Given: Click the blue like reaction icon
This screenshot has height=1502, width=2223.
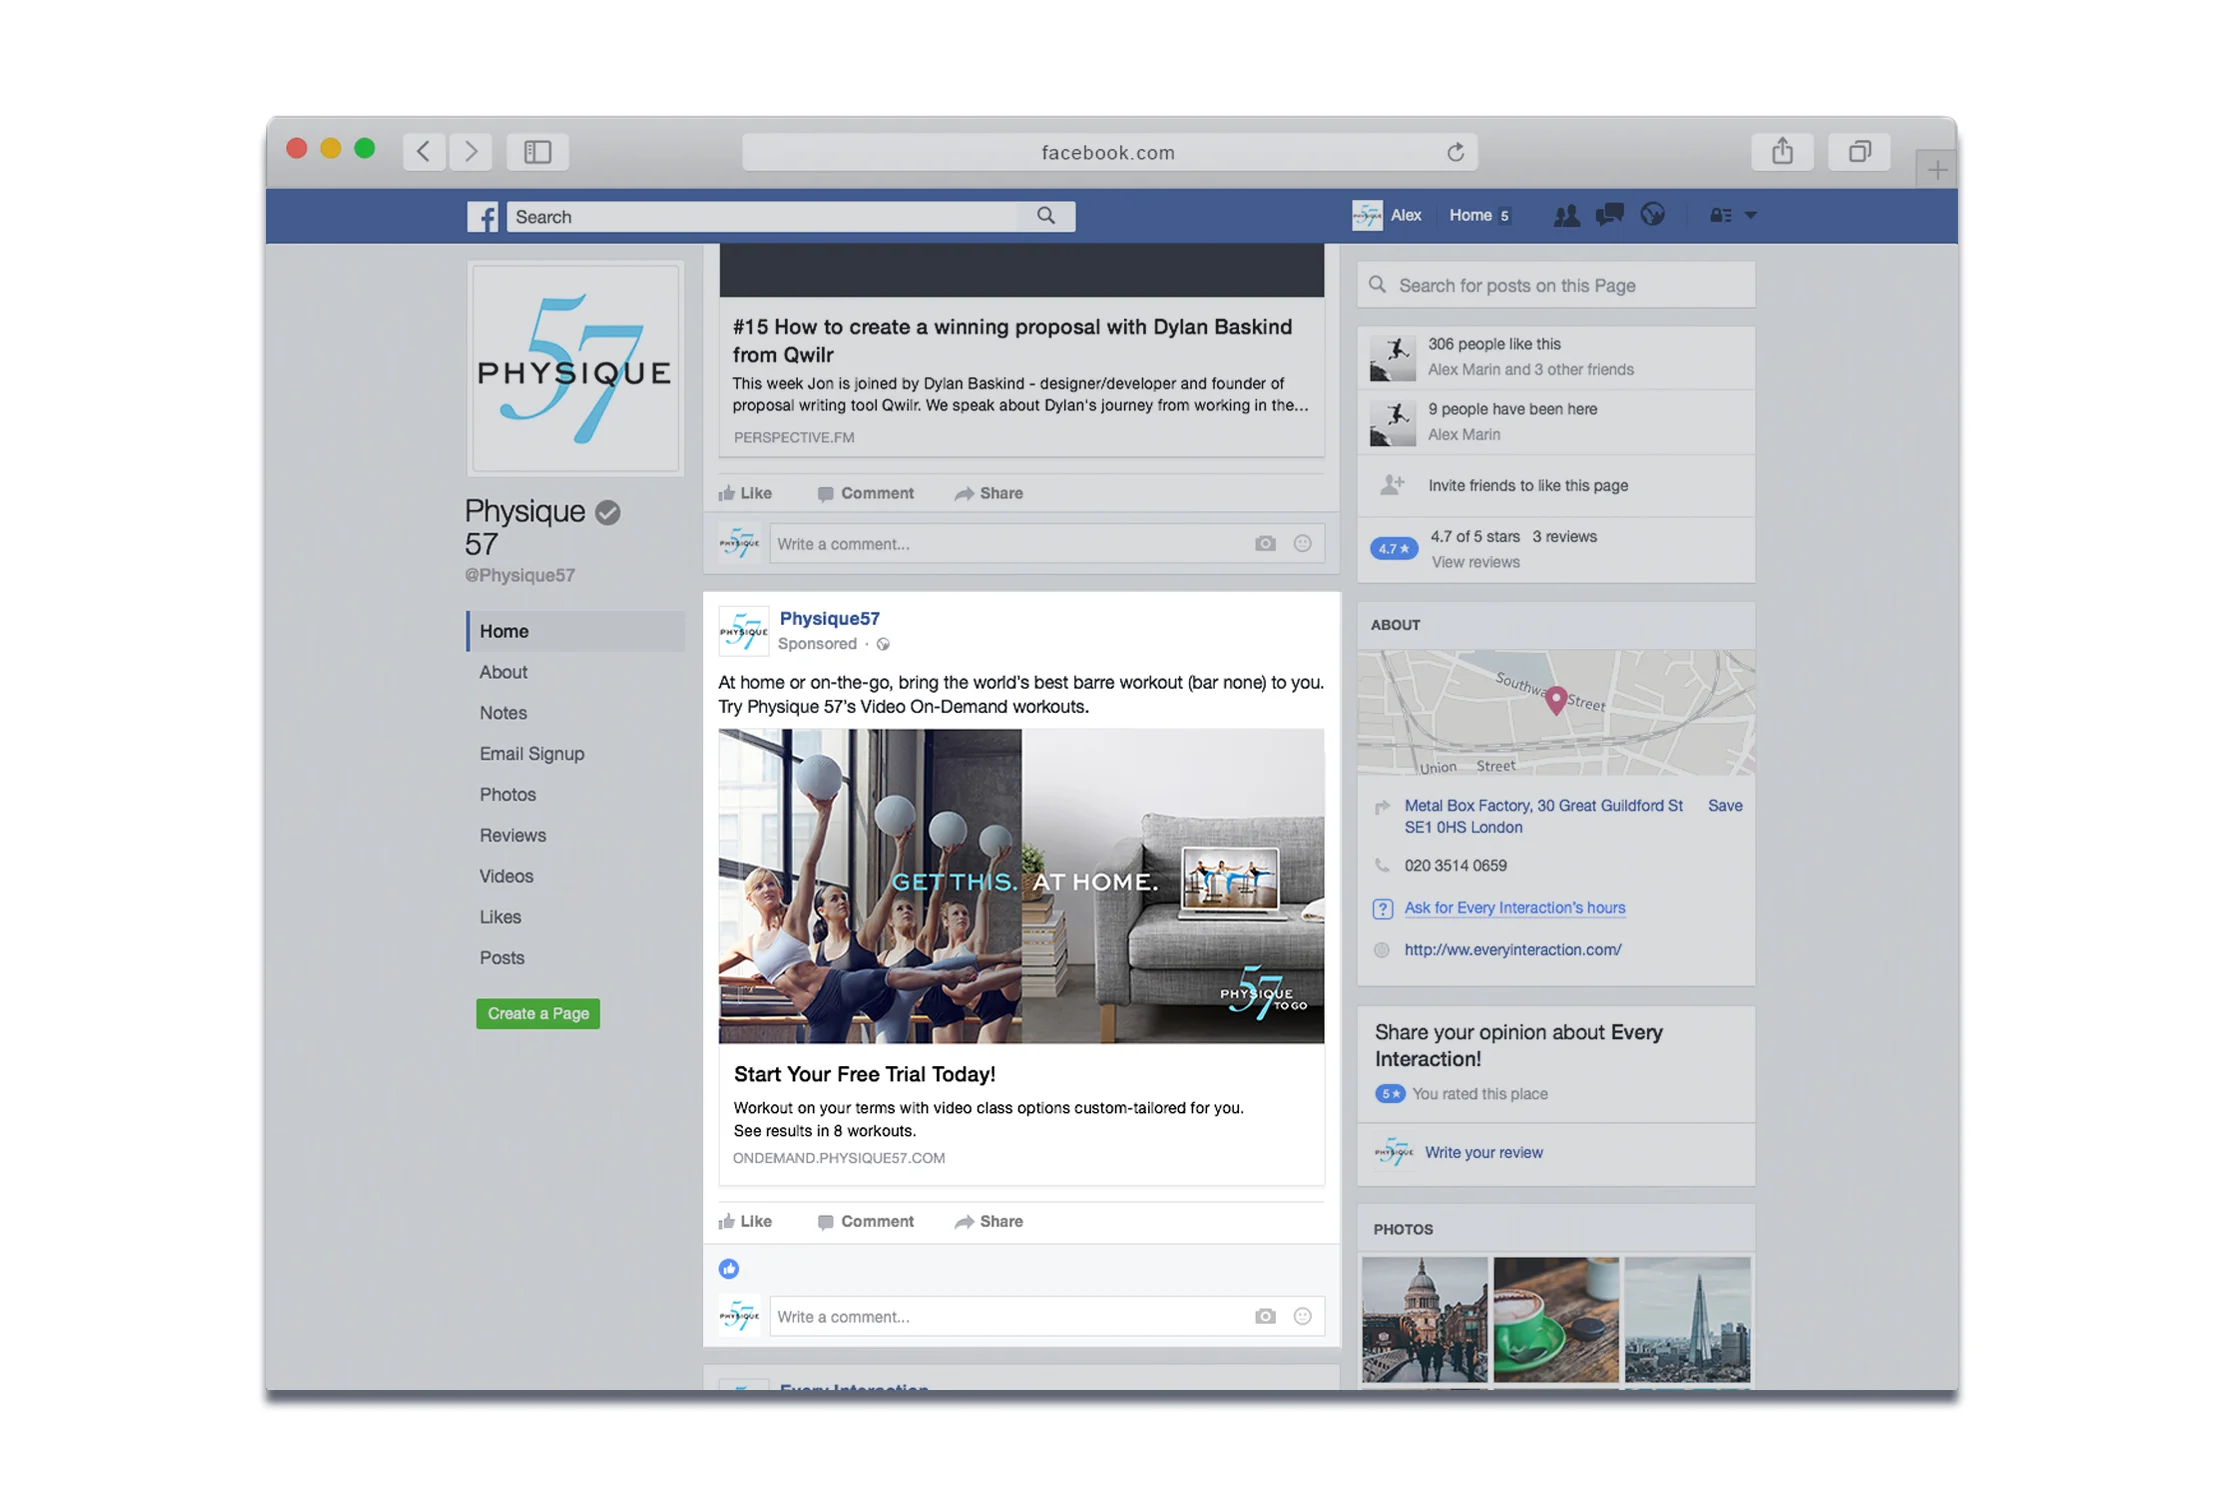Looking at the screenshot, I should pos(729,1269).
